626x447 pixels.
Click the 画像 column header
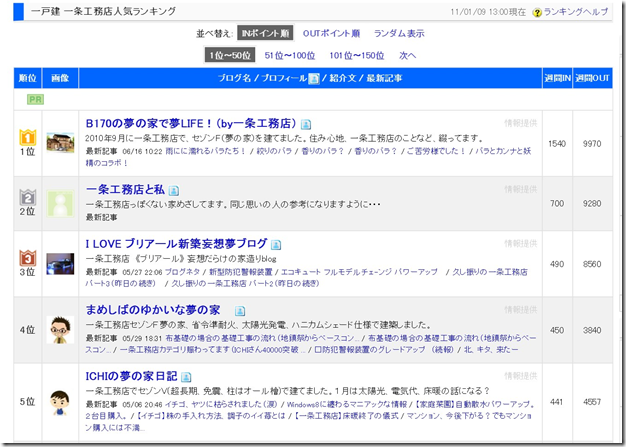[x=60, y=78]
